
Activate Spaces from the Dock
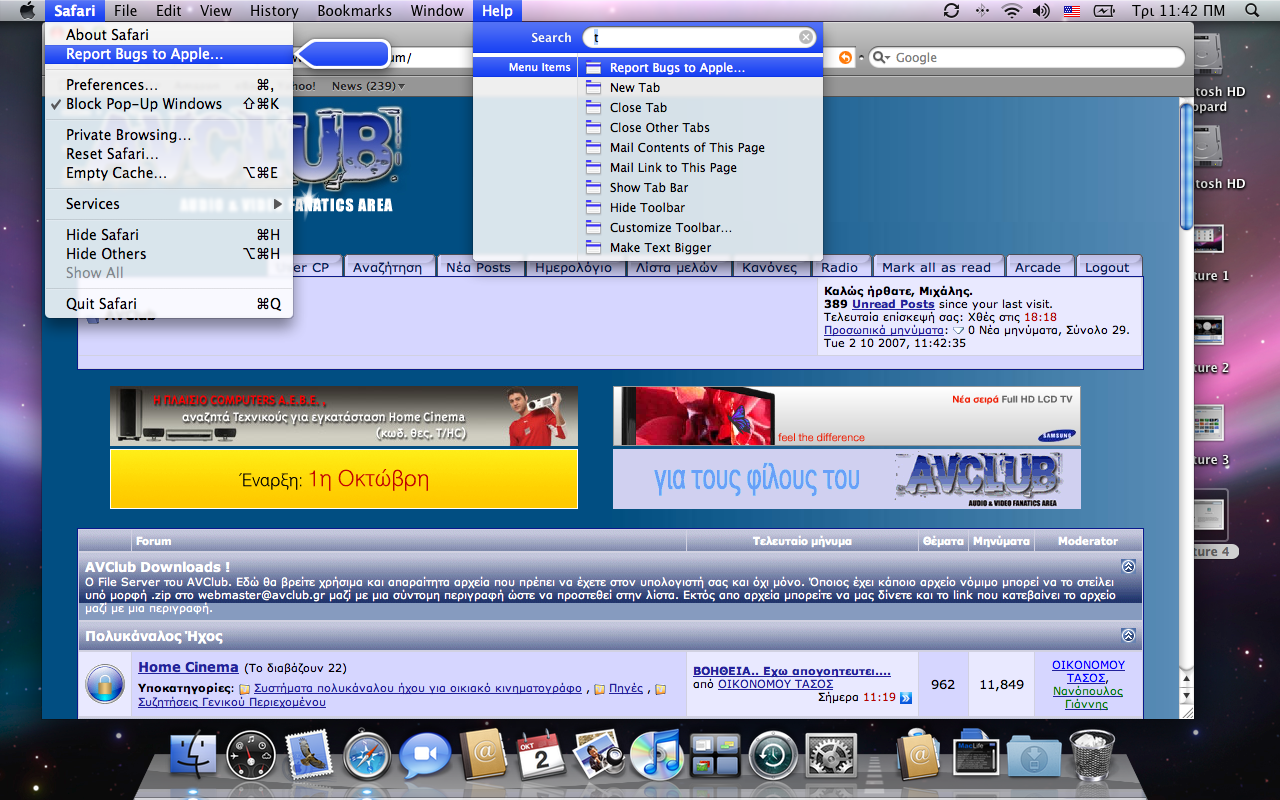[x=715, y=757]
